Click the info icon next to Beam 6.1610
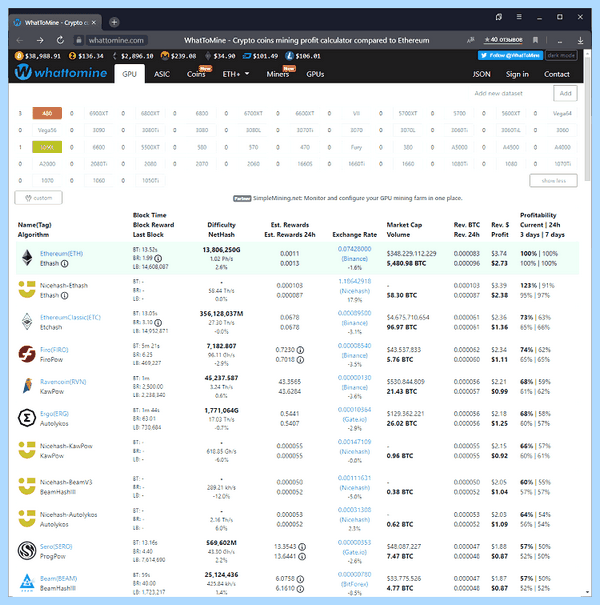This screenshot has width=600, height=605. pyautogui.click(x=300, y=589)
